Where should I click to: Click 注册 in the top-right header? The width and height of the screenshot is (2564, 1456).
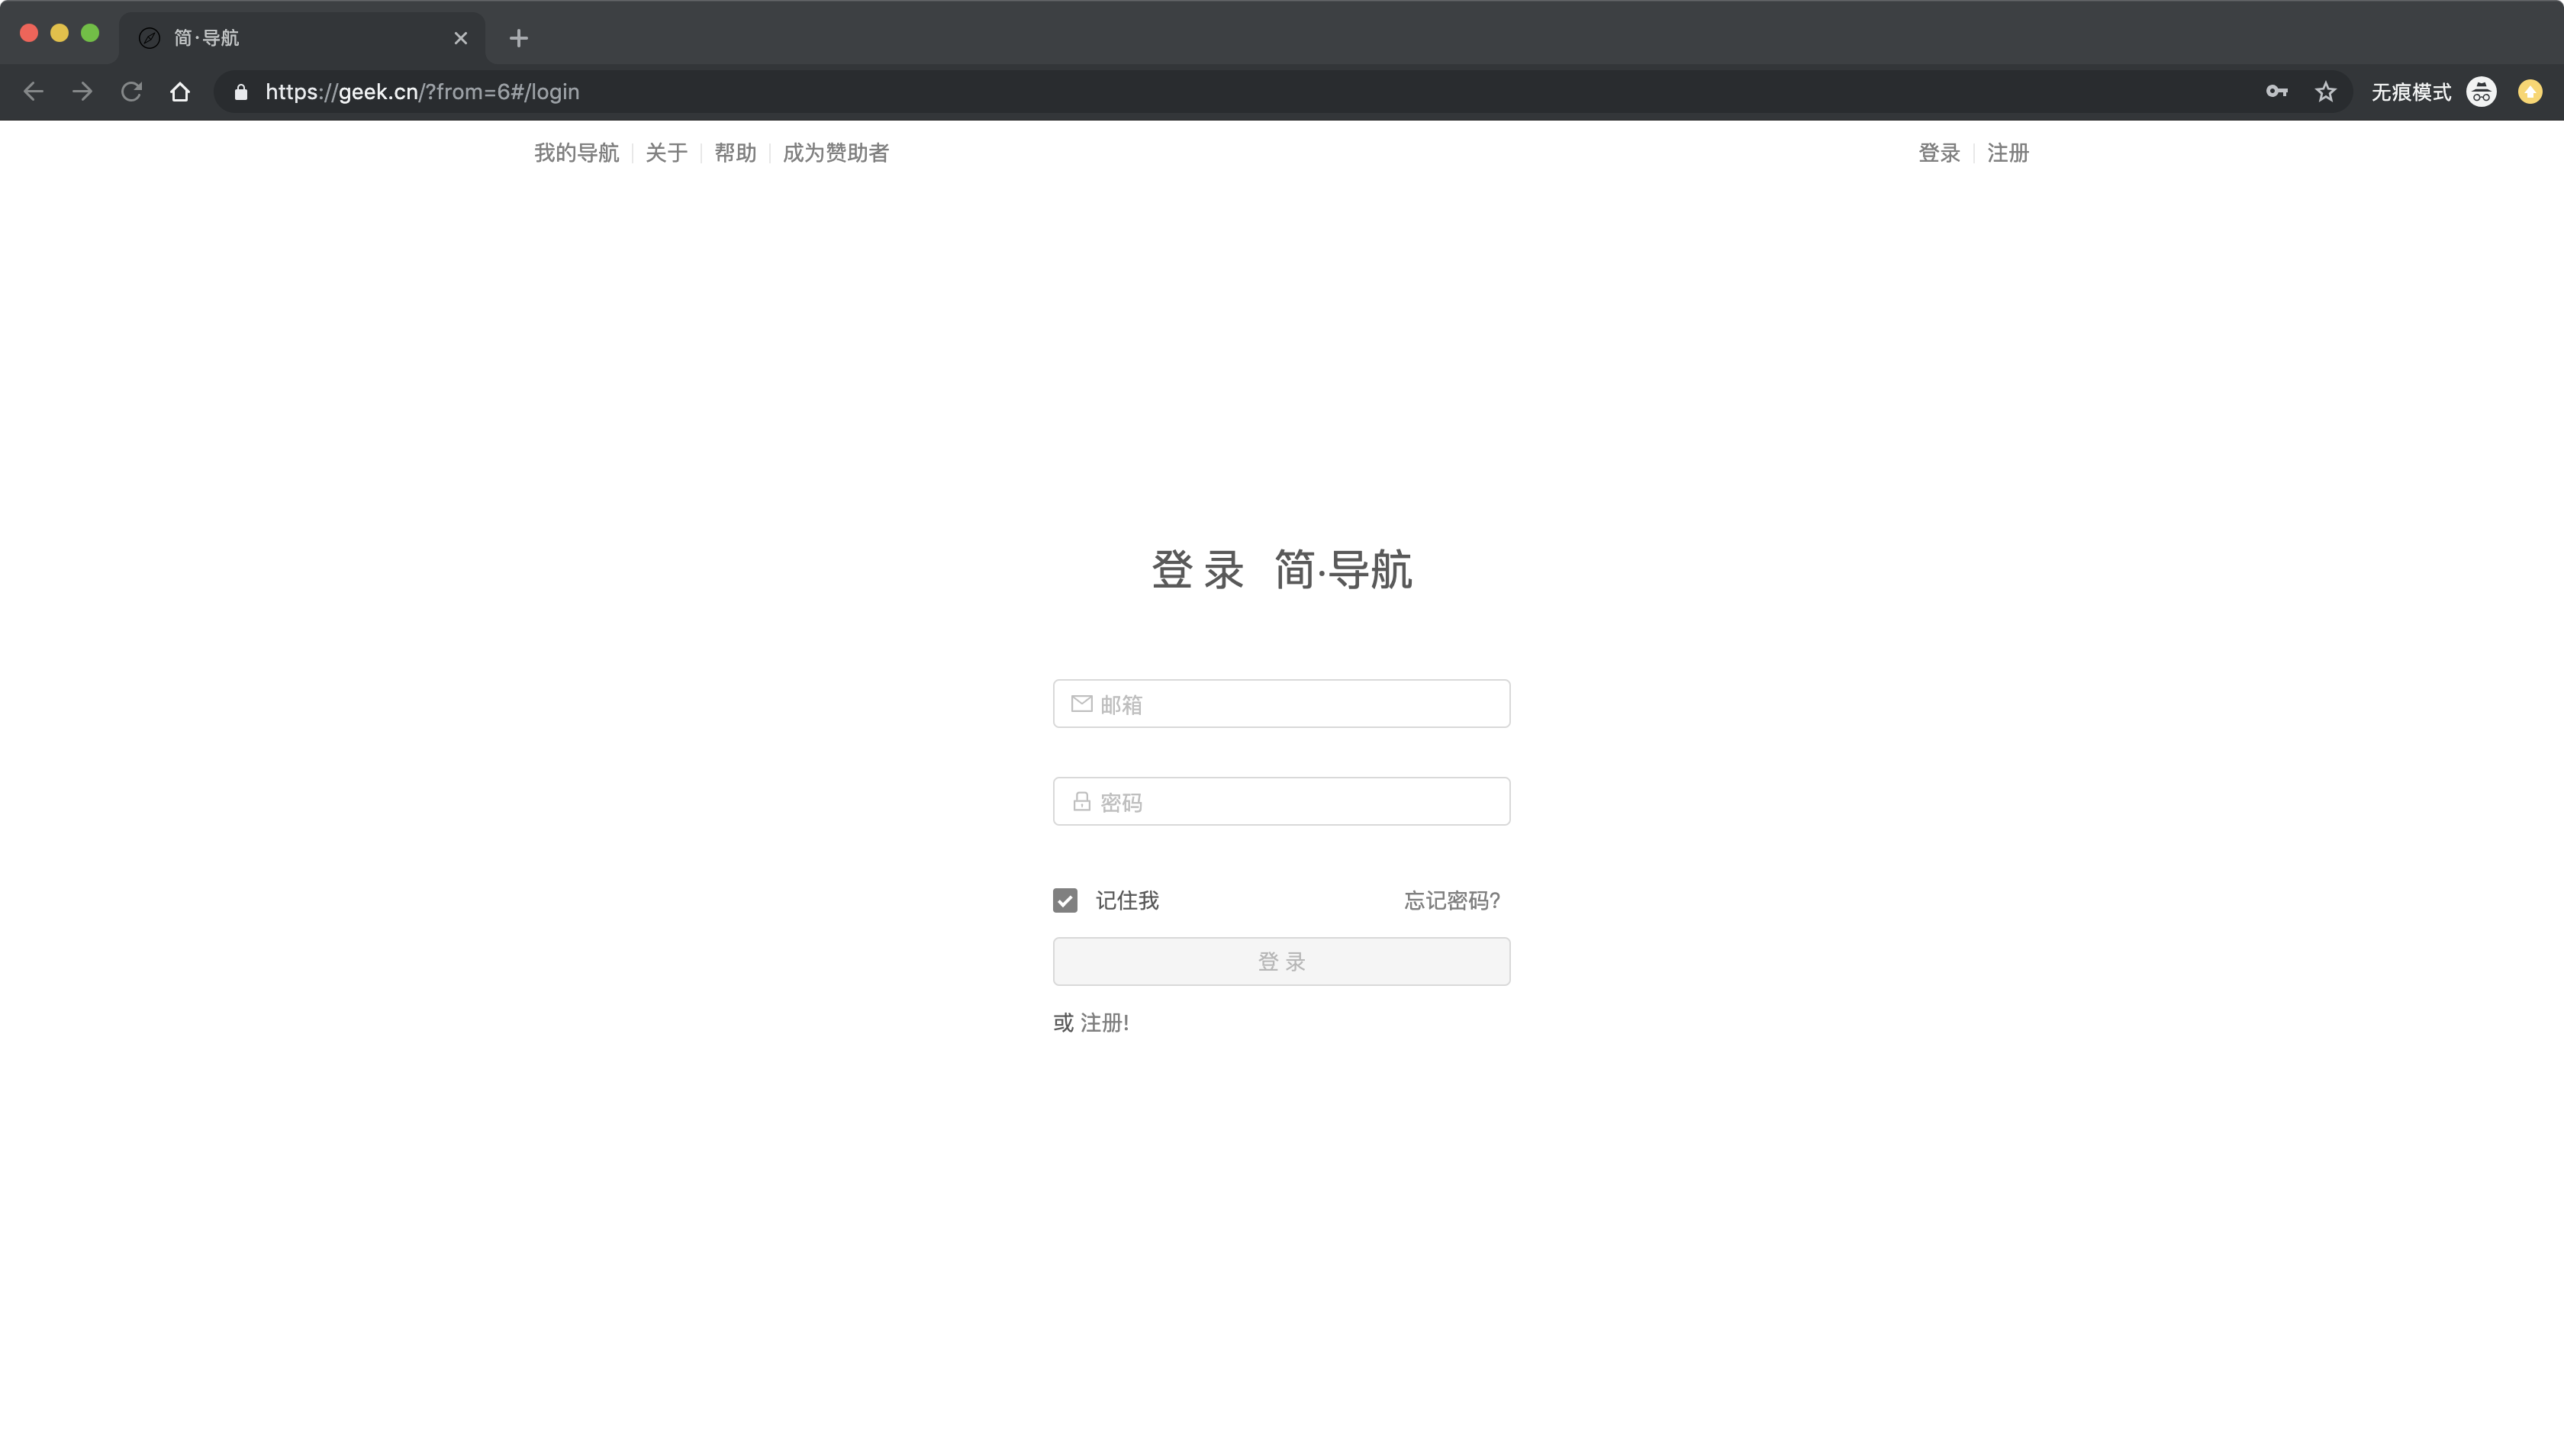(2008, 153)
